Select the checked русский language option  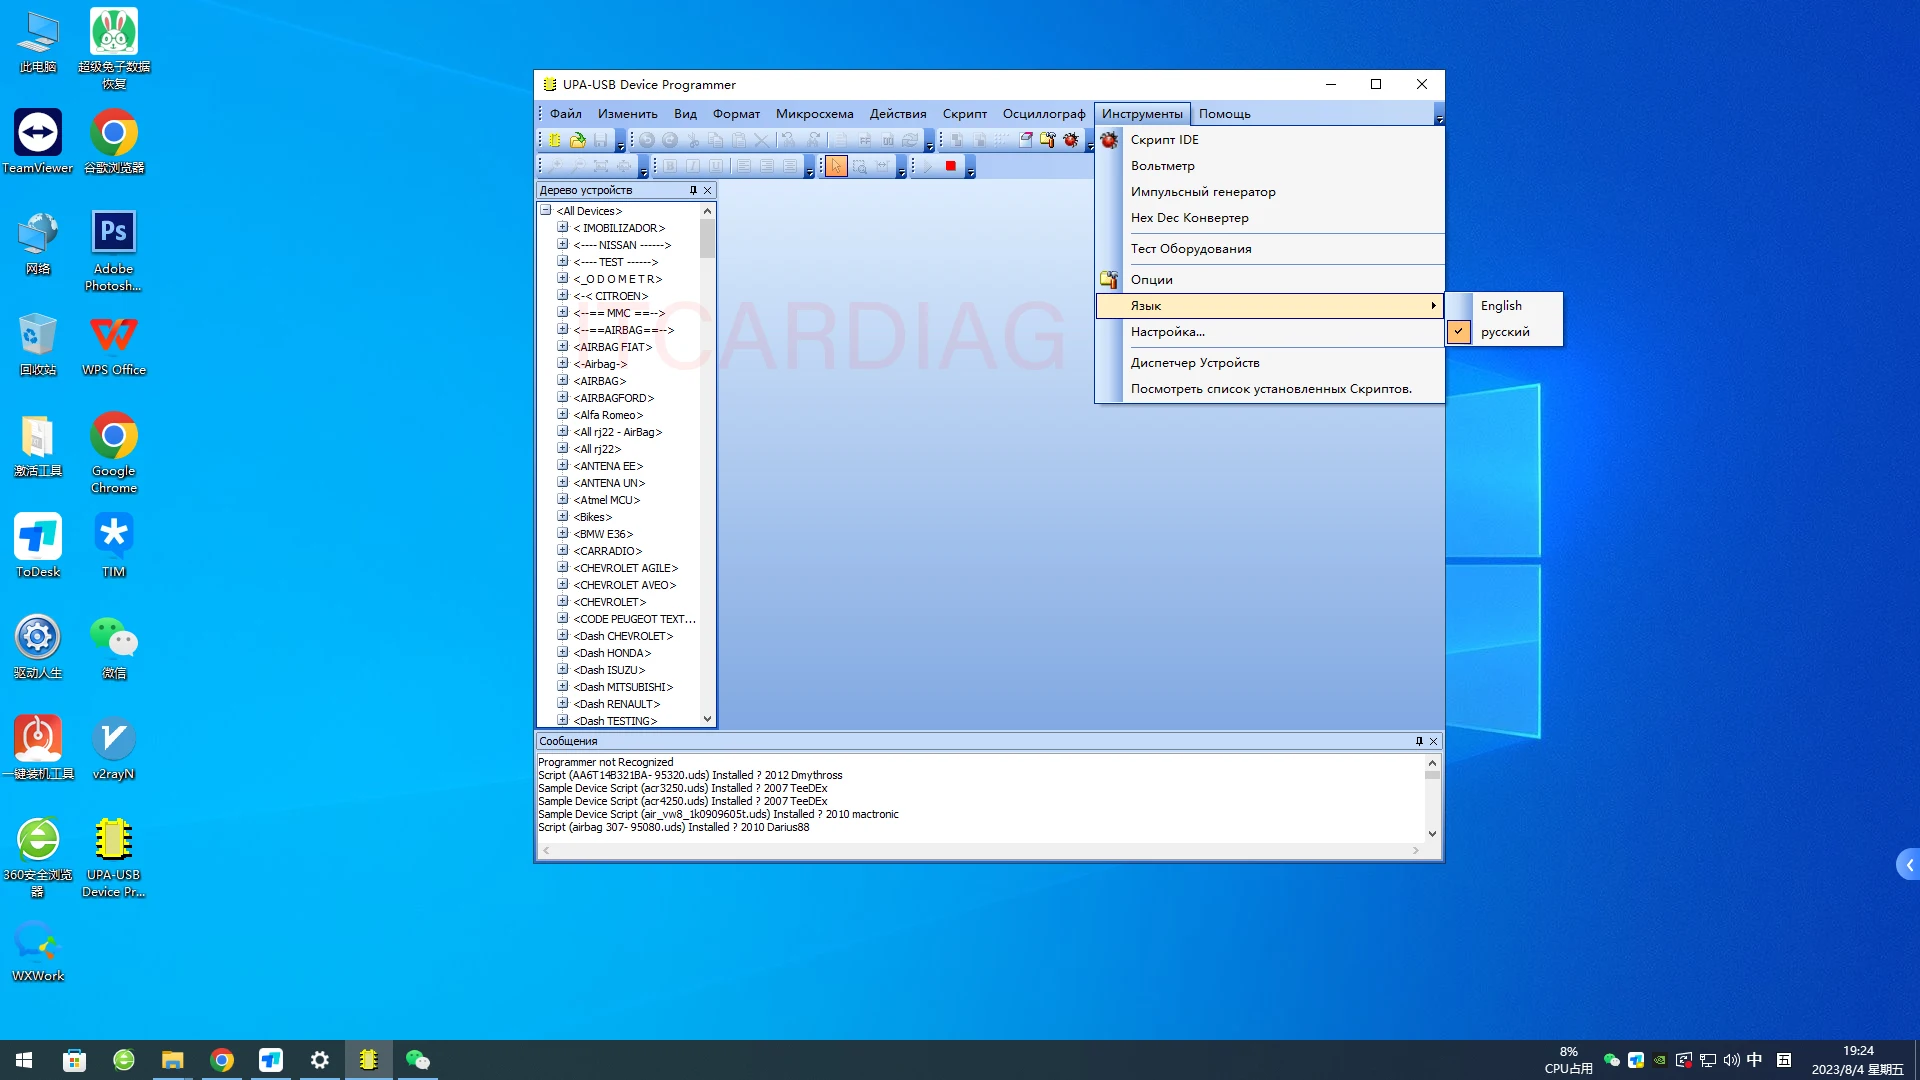pos(1504,332)
